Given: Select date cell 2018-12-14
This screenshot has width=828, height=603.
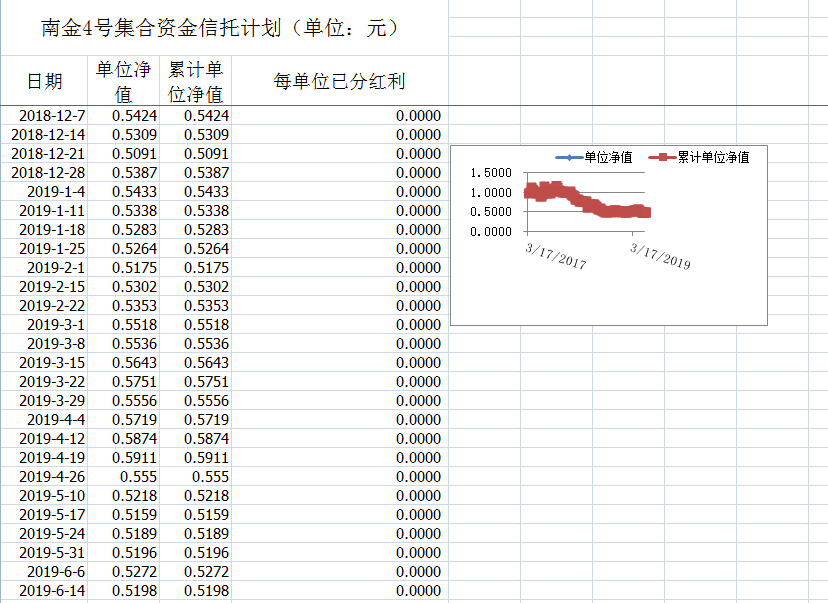Looking at the screenshot, I should pyautogui.click(x=44, y=135).
